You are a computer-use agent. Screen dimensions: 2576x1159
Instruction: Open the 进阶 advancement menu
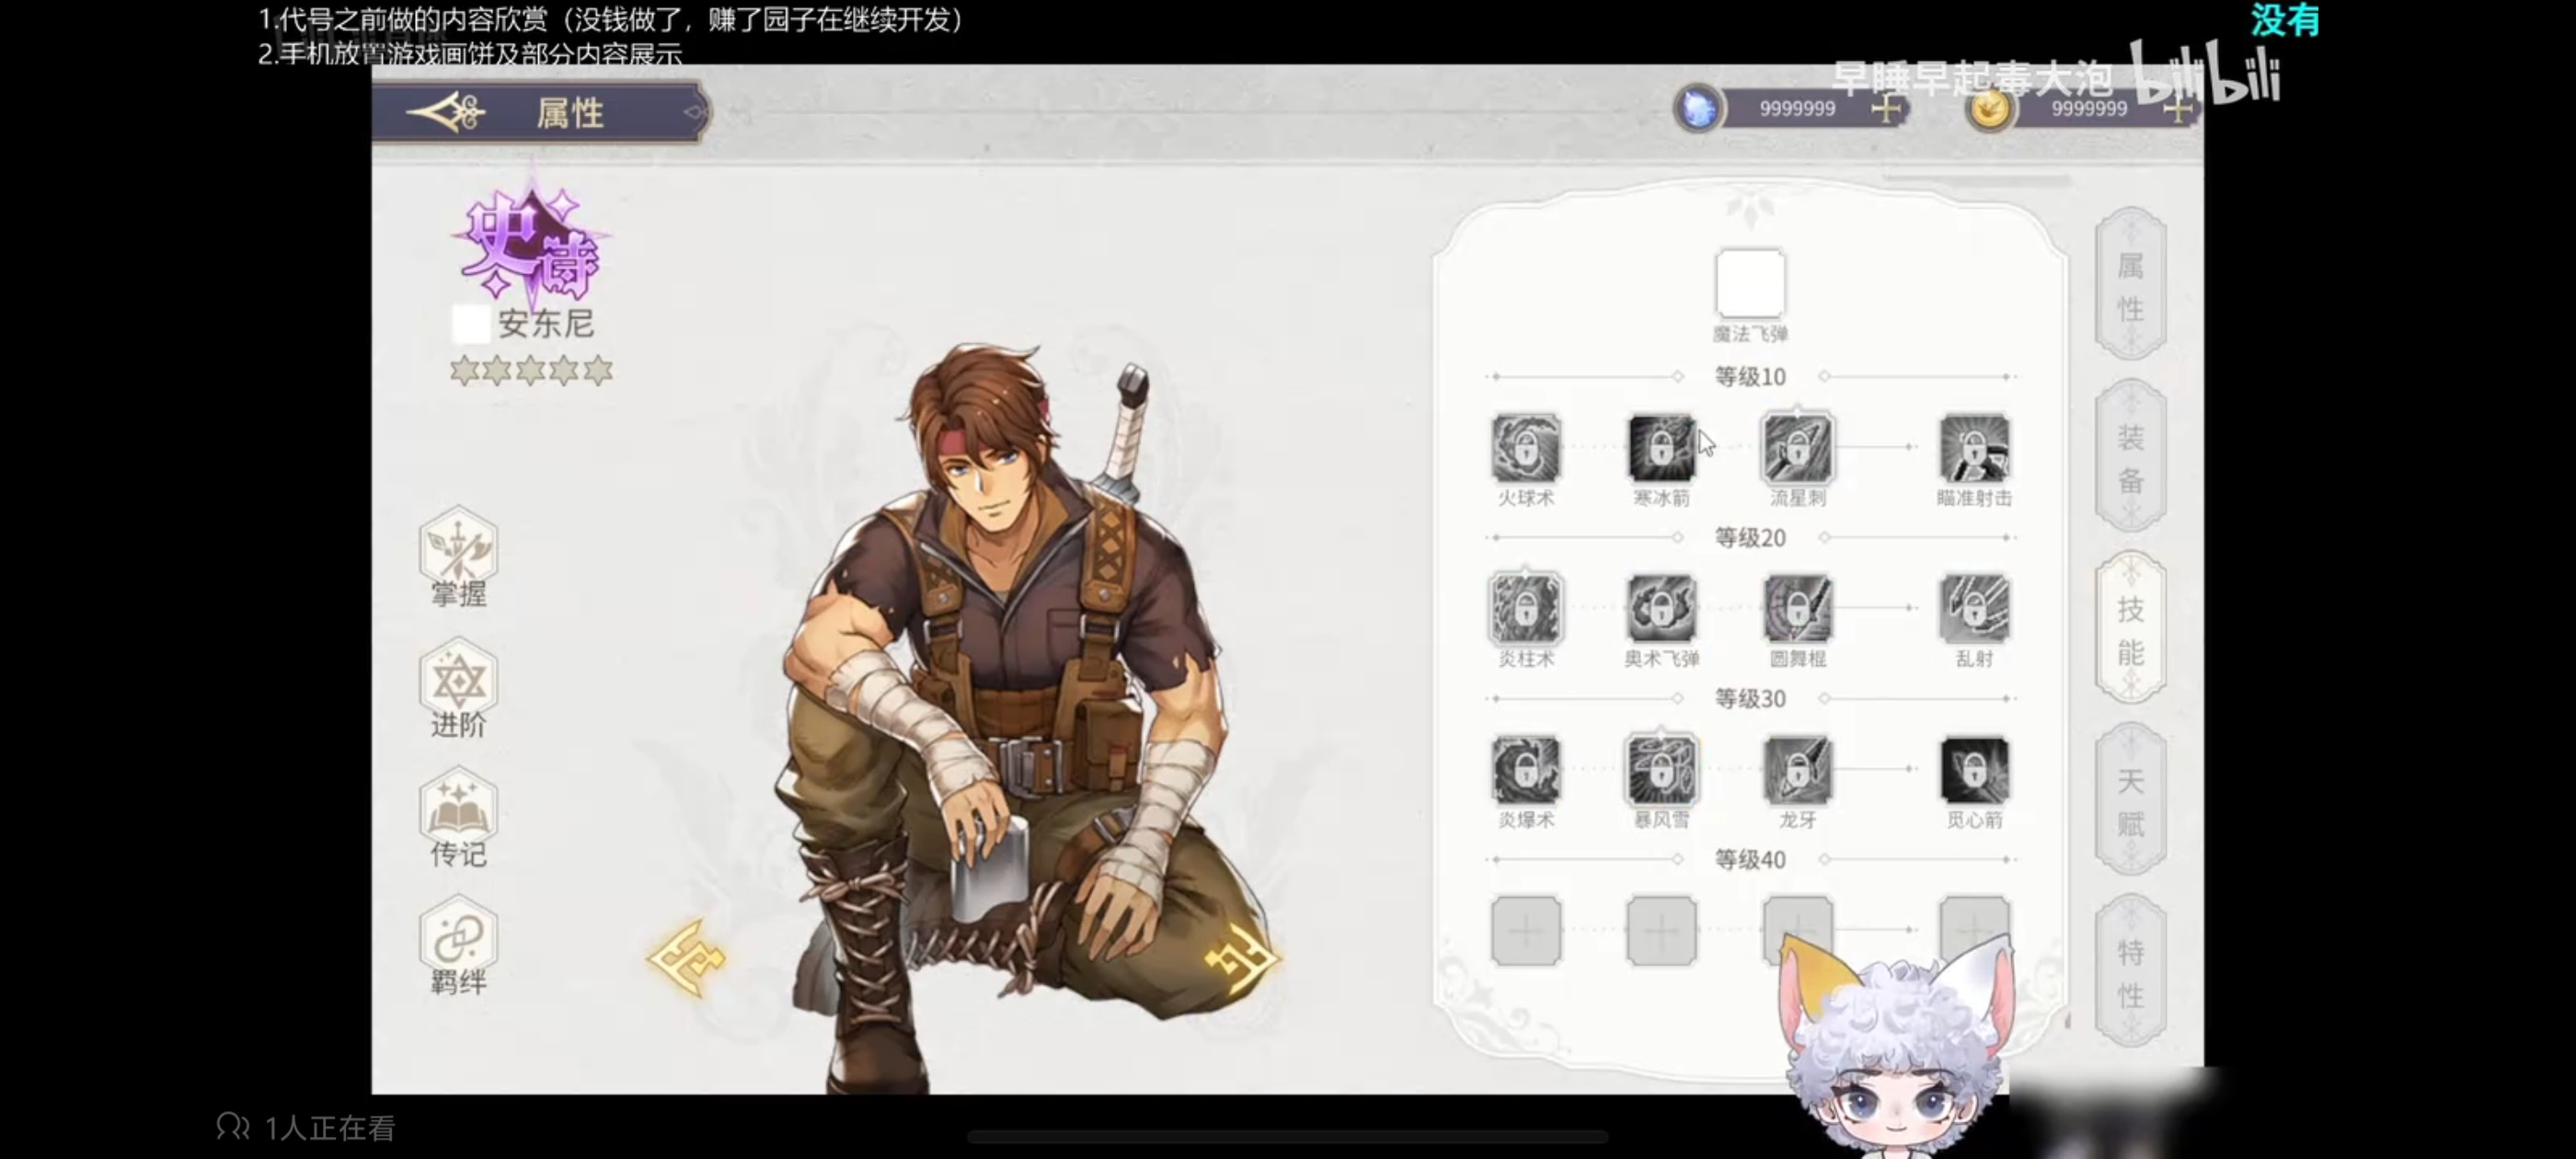[458, 689]
